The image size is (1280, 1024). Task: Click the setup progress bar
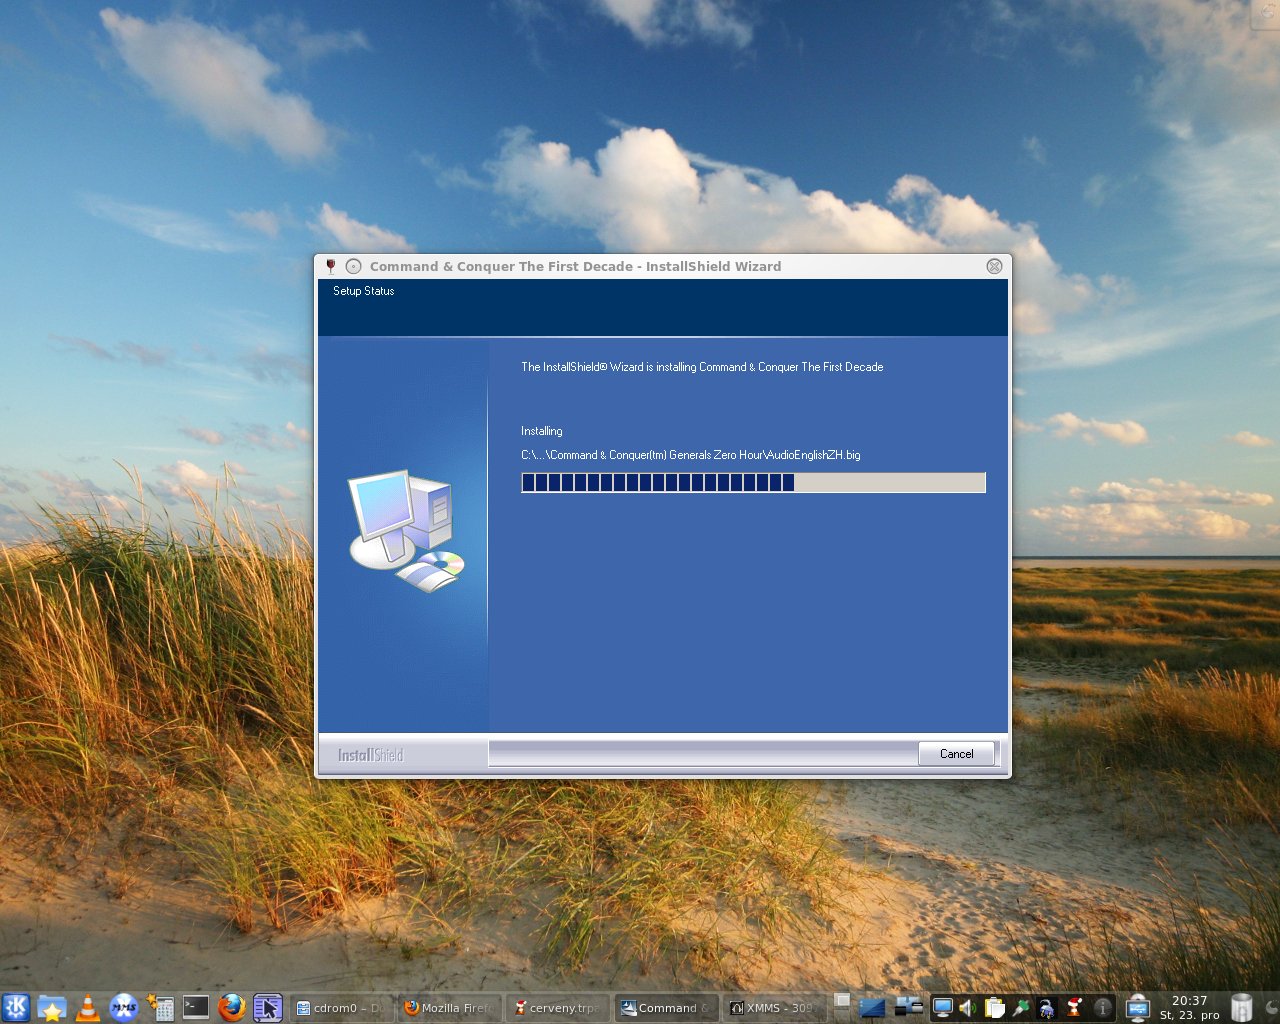(x=753, y=483)
